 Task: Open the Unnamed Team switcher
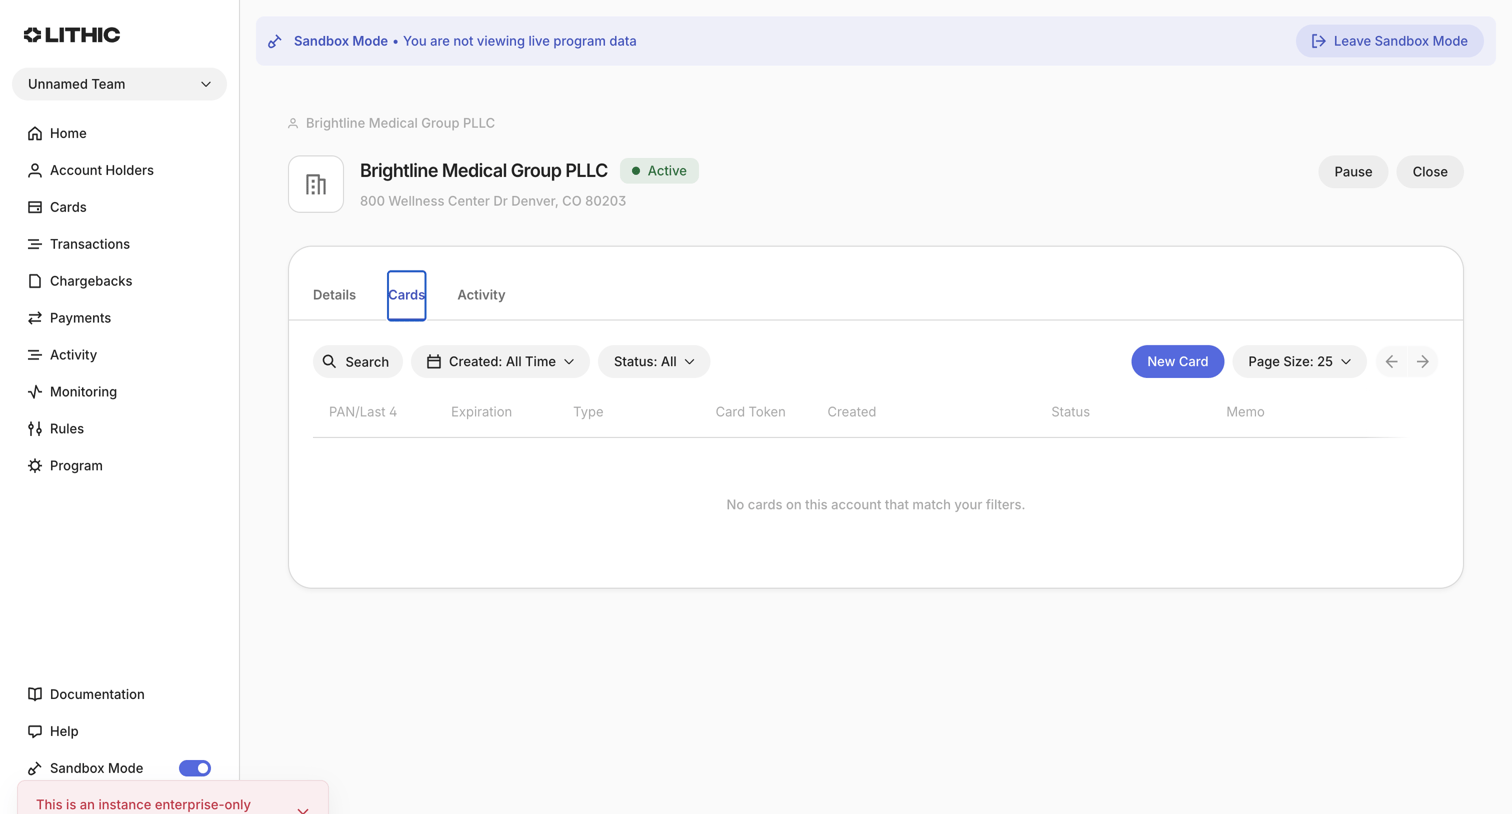tap(119, 84)
